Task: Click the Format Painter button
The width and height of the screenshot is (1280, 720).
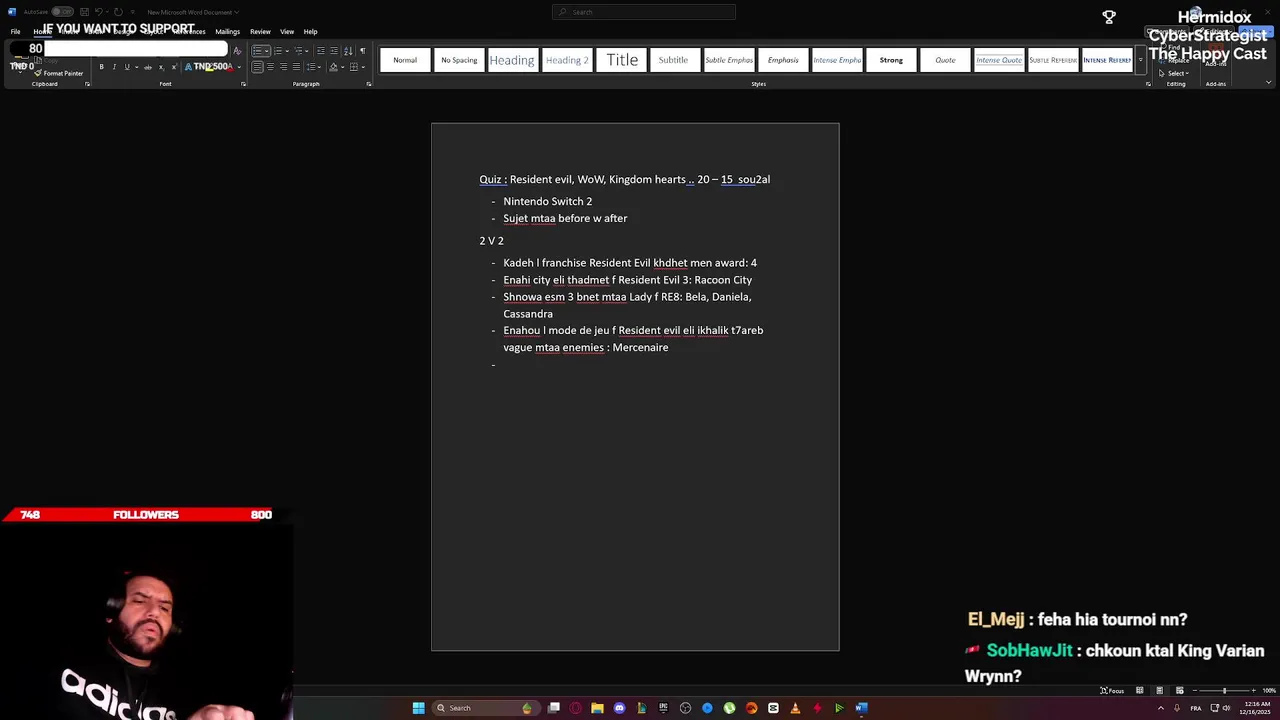Action: (57, 73)
